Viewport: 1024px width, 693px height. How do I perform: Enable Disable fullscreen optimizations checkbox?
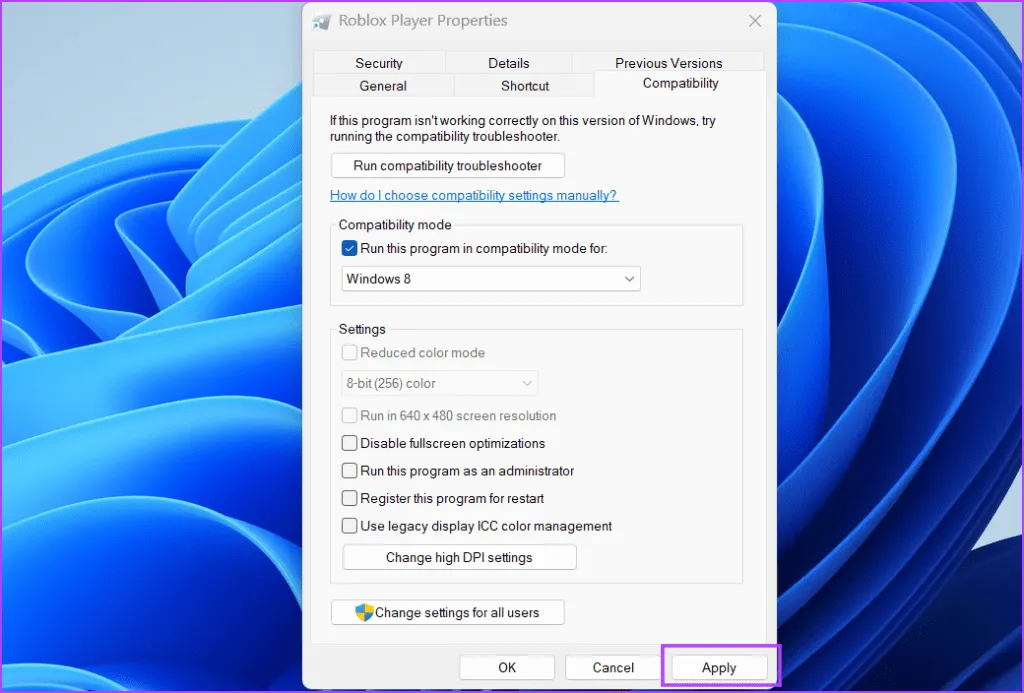[x=349, y=443]
